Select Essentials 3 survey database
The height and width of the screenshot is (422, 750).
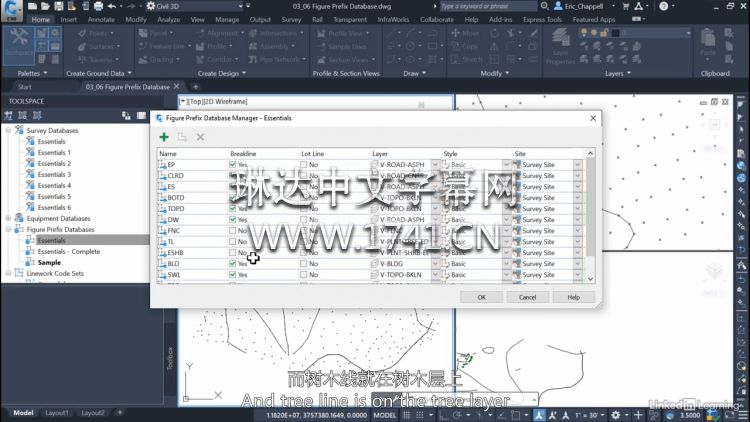pos(54,174)
